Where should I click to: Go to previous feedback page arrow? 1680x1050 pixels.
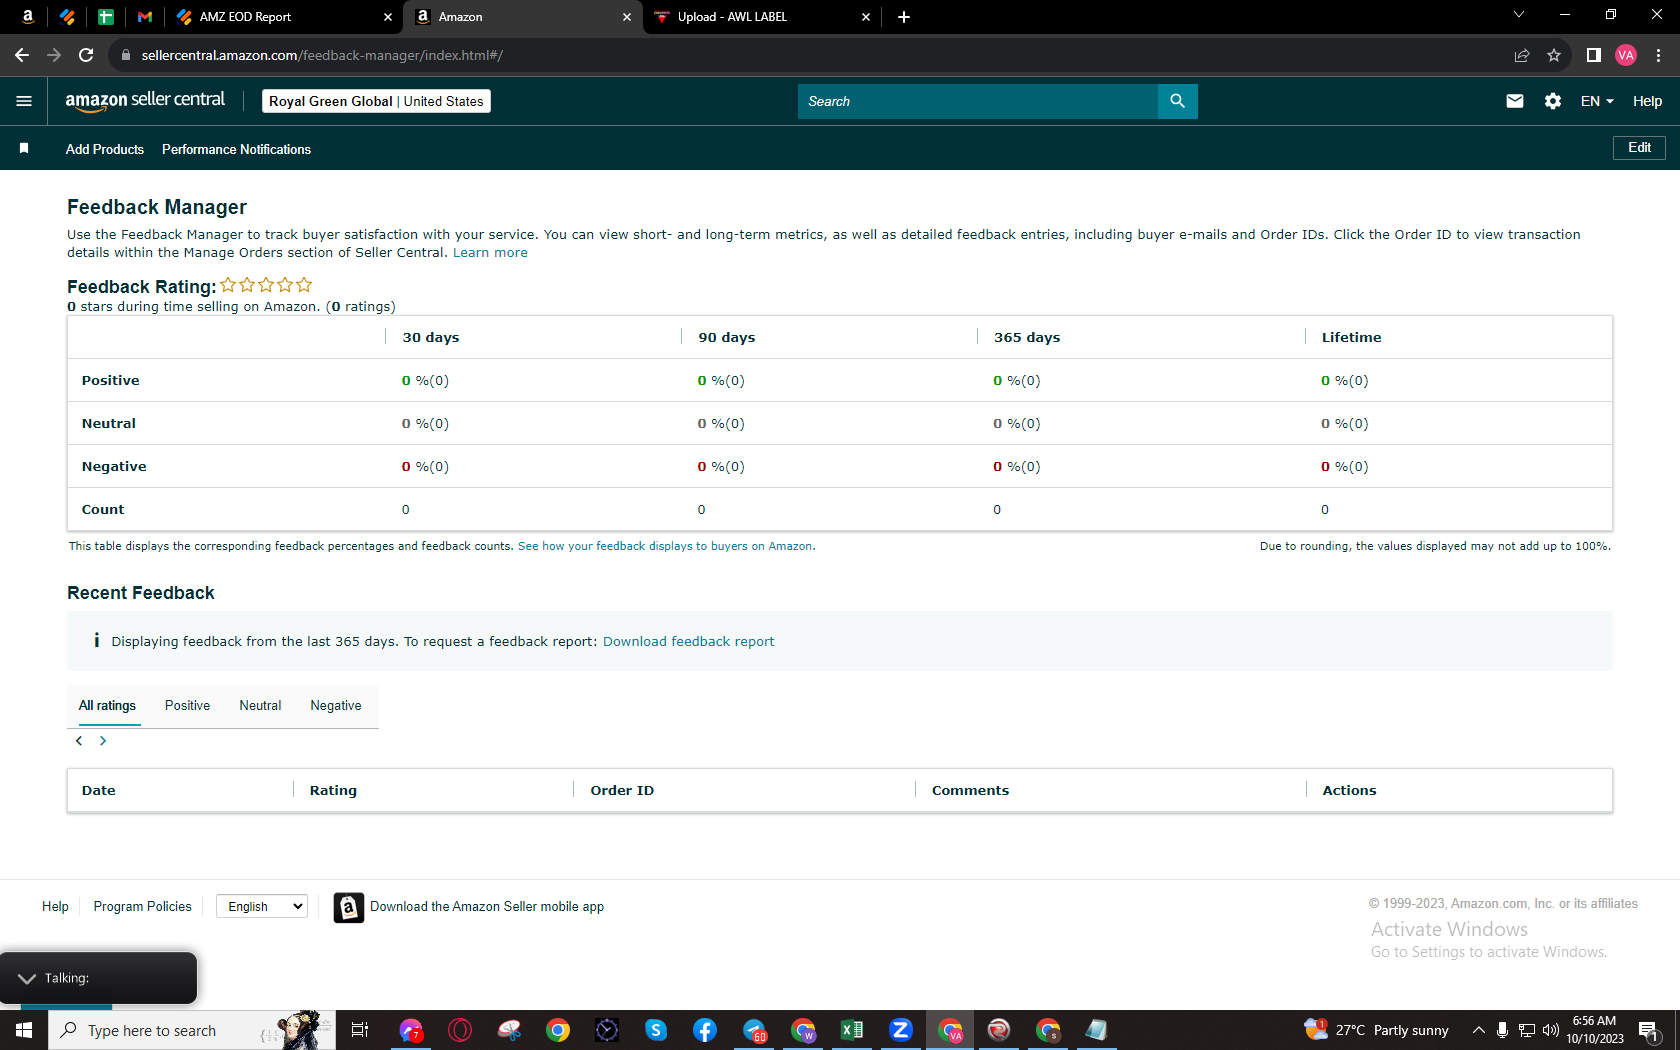coord(79,741)
